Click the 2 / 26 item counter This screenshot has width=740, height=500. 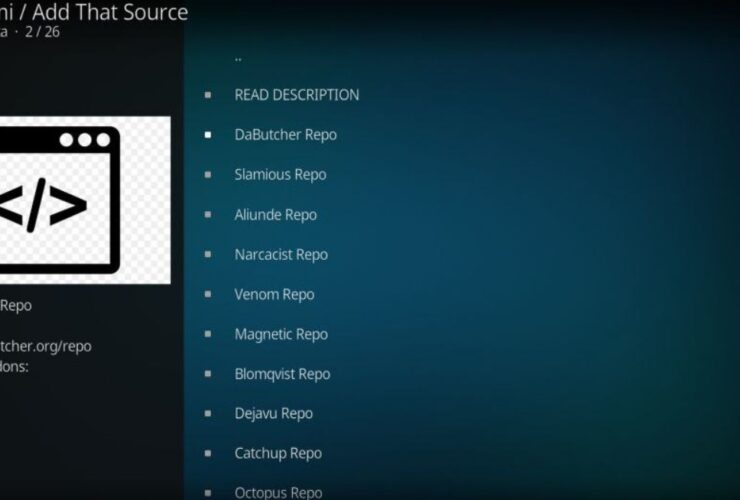[x=42, y=32]
